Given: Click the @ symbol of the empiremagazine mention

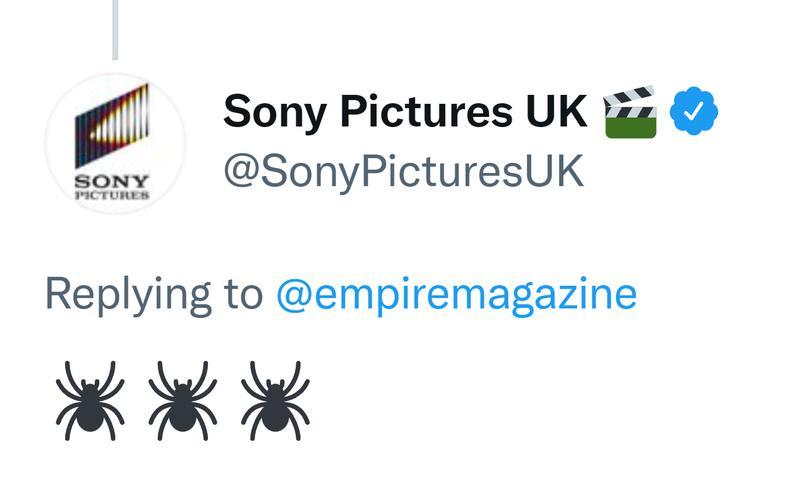Looking at the screenshot, I should click(294, 296).
